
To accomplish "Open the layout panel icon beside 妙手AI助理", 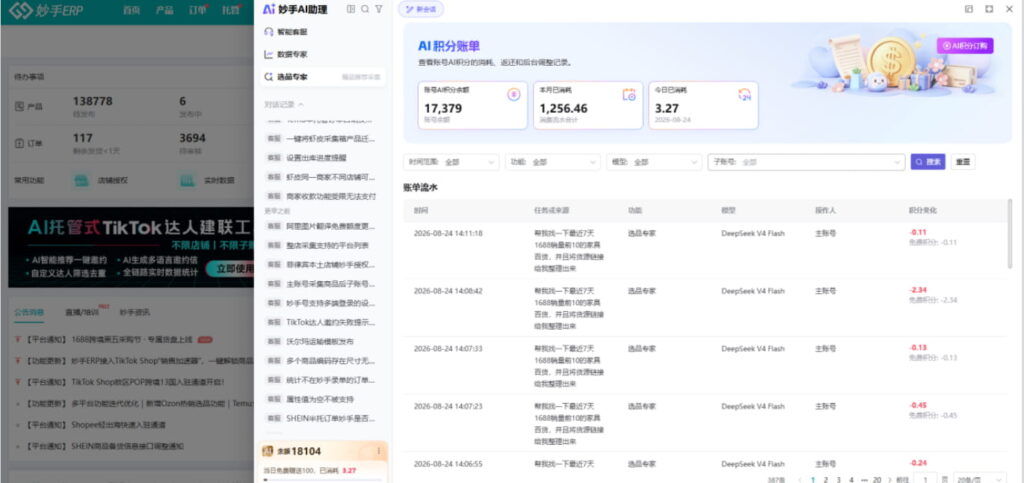I will click(x=351, y=9).
